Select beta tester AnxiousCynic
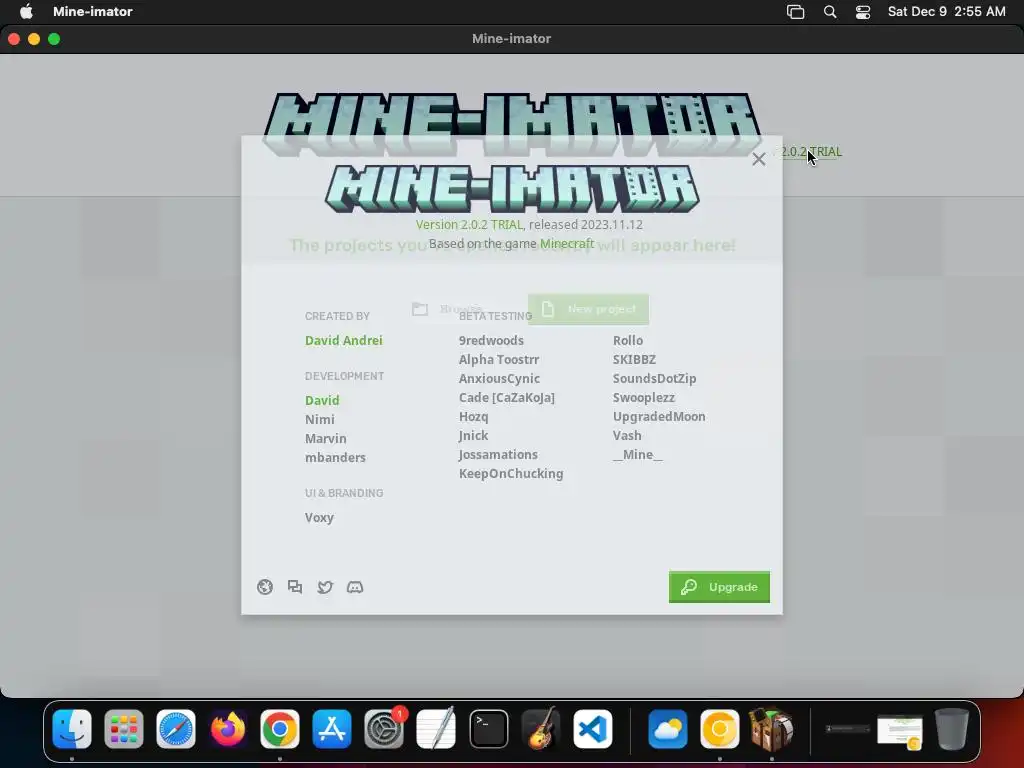This screenshot has width=1024, height=768. (499, 378)
